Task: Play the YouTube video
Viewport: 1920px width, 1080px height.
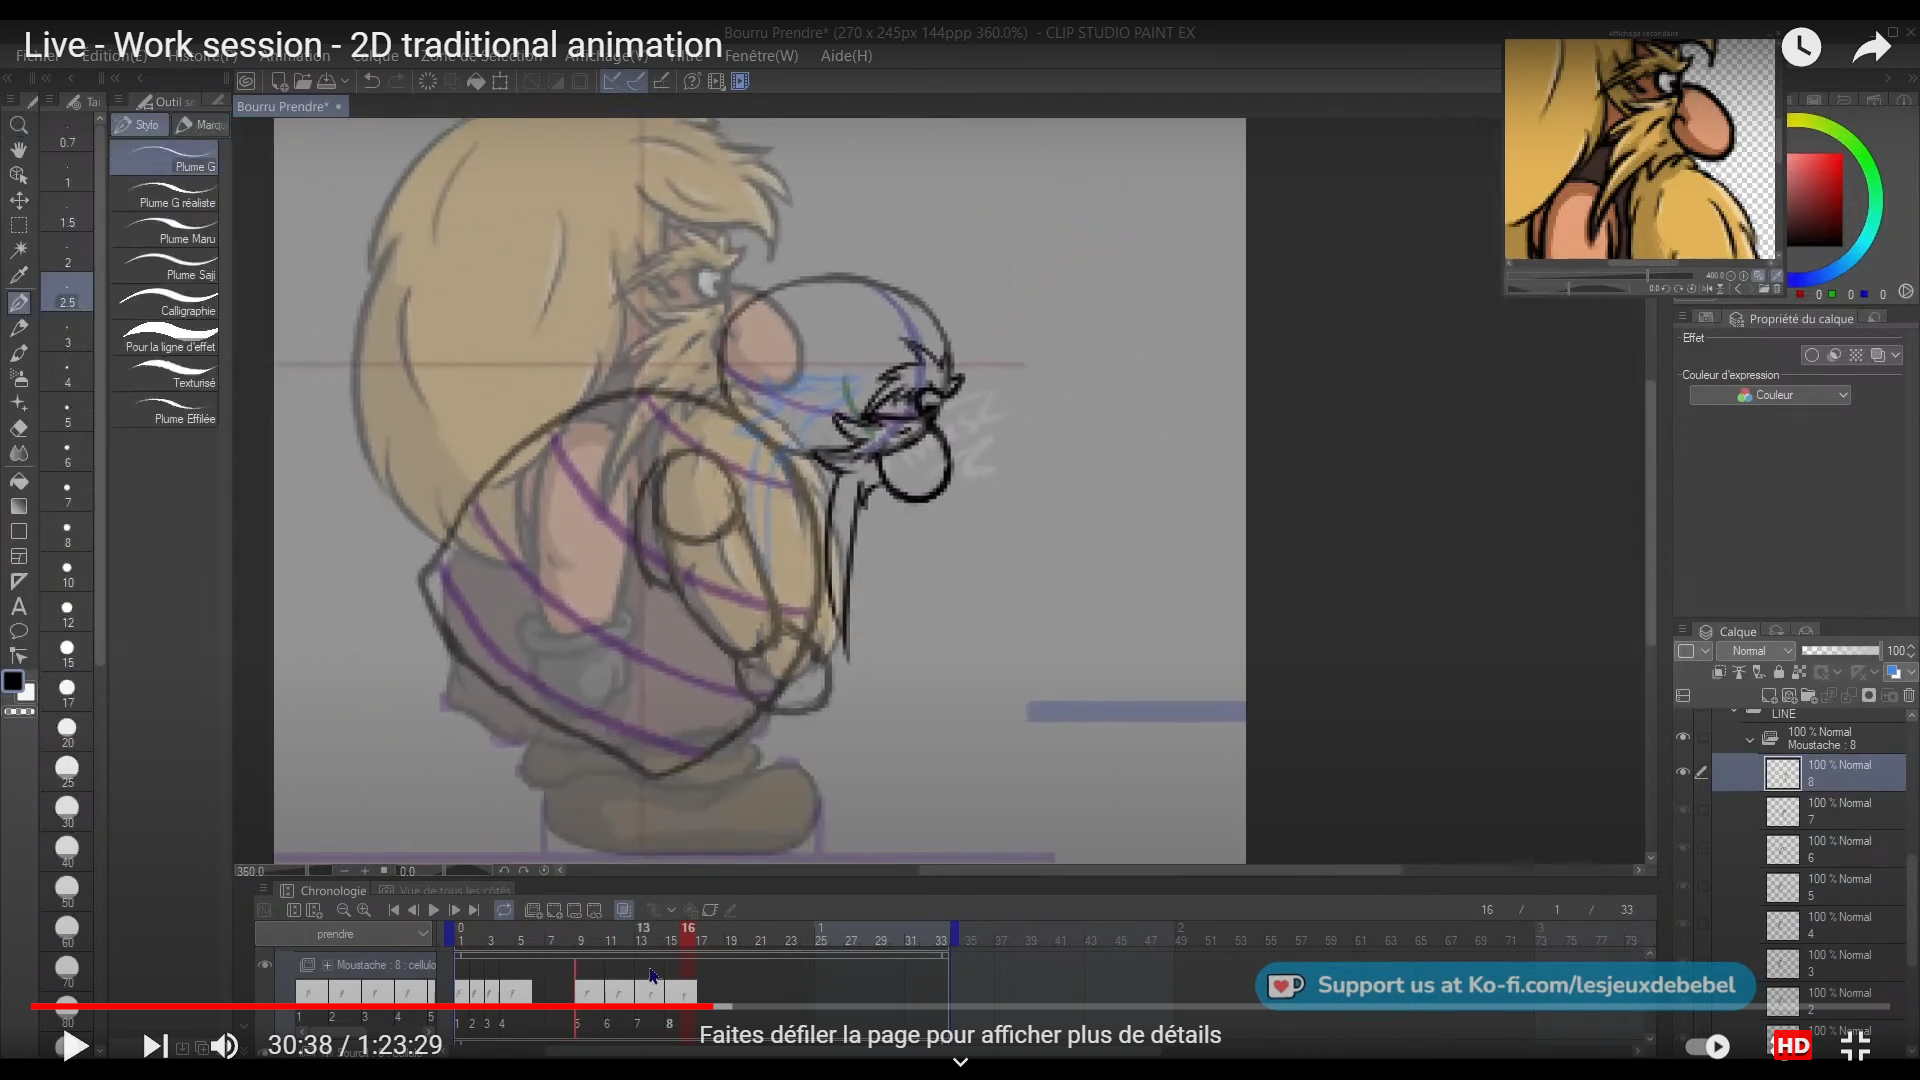Action: click(74, 1046)
